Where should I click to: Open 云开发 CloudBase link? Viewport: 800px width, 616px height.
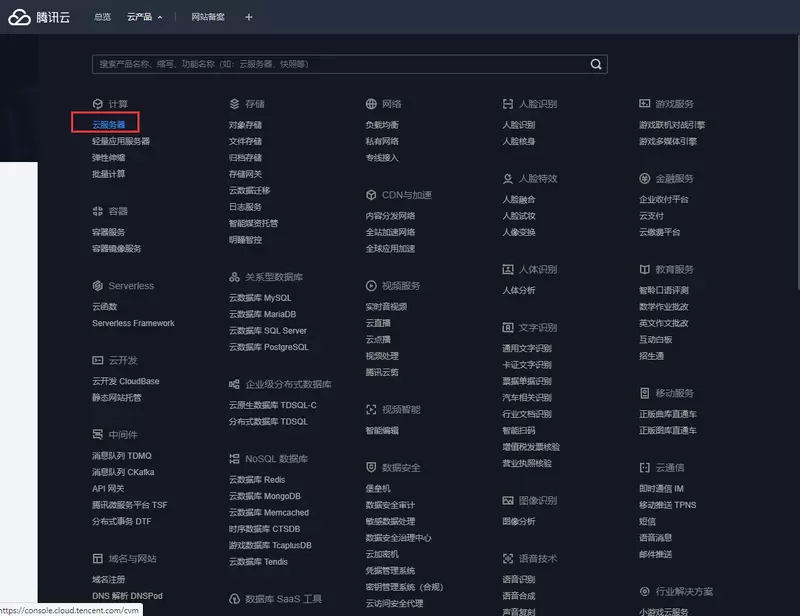tap(126, 381)
